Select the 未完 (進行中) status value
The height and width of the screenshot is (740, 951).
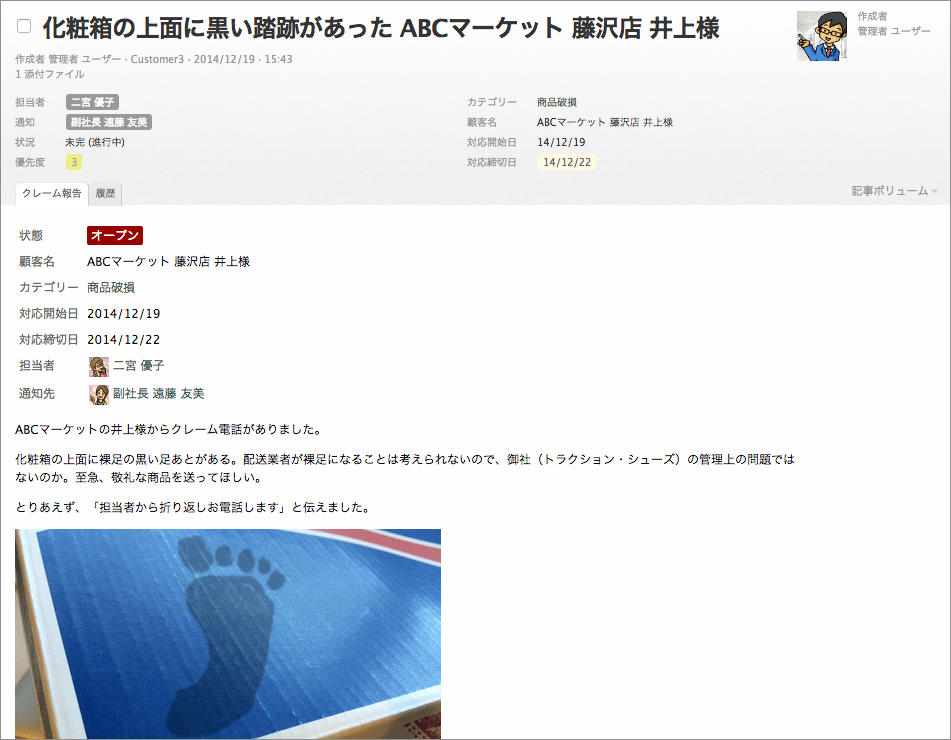(x=95, y=142)
